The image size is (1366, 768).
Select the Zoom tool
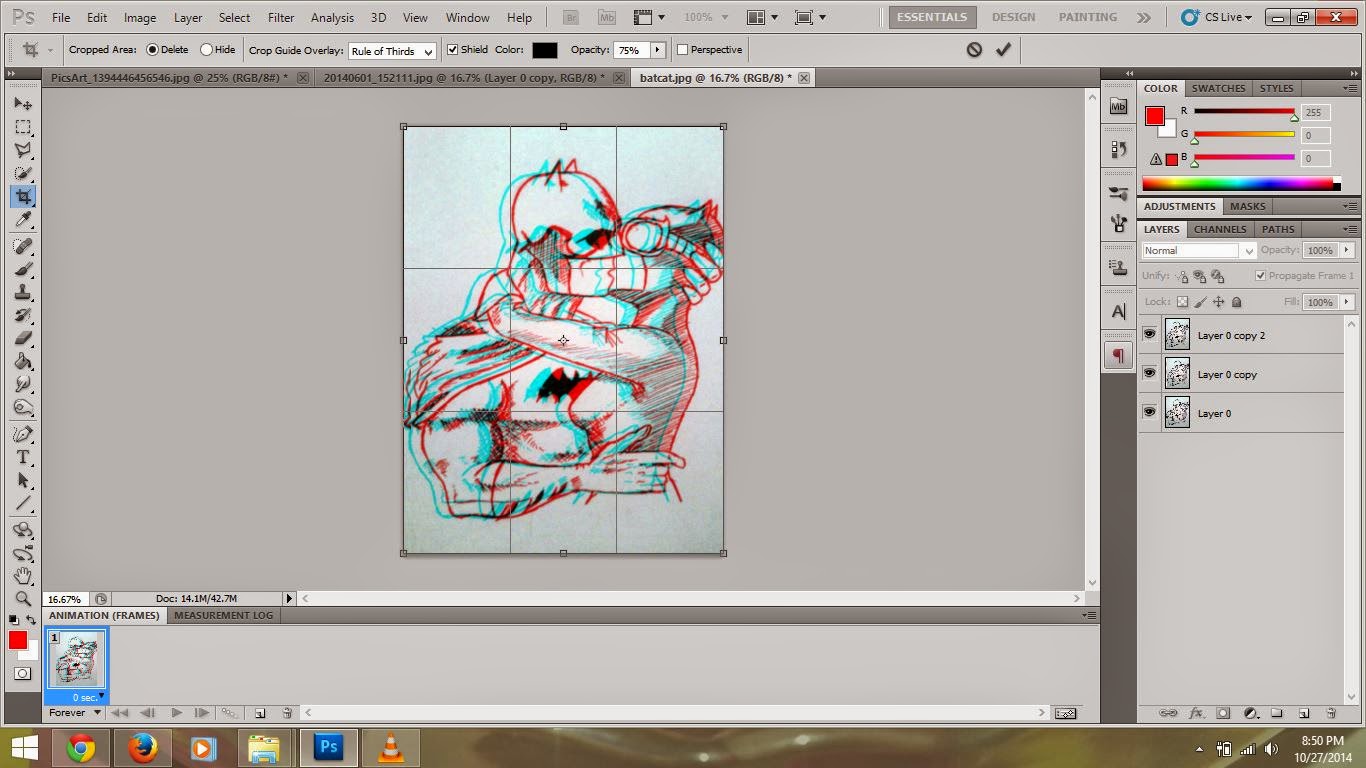point(23,599)
